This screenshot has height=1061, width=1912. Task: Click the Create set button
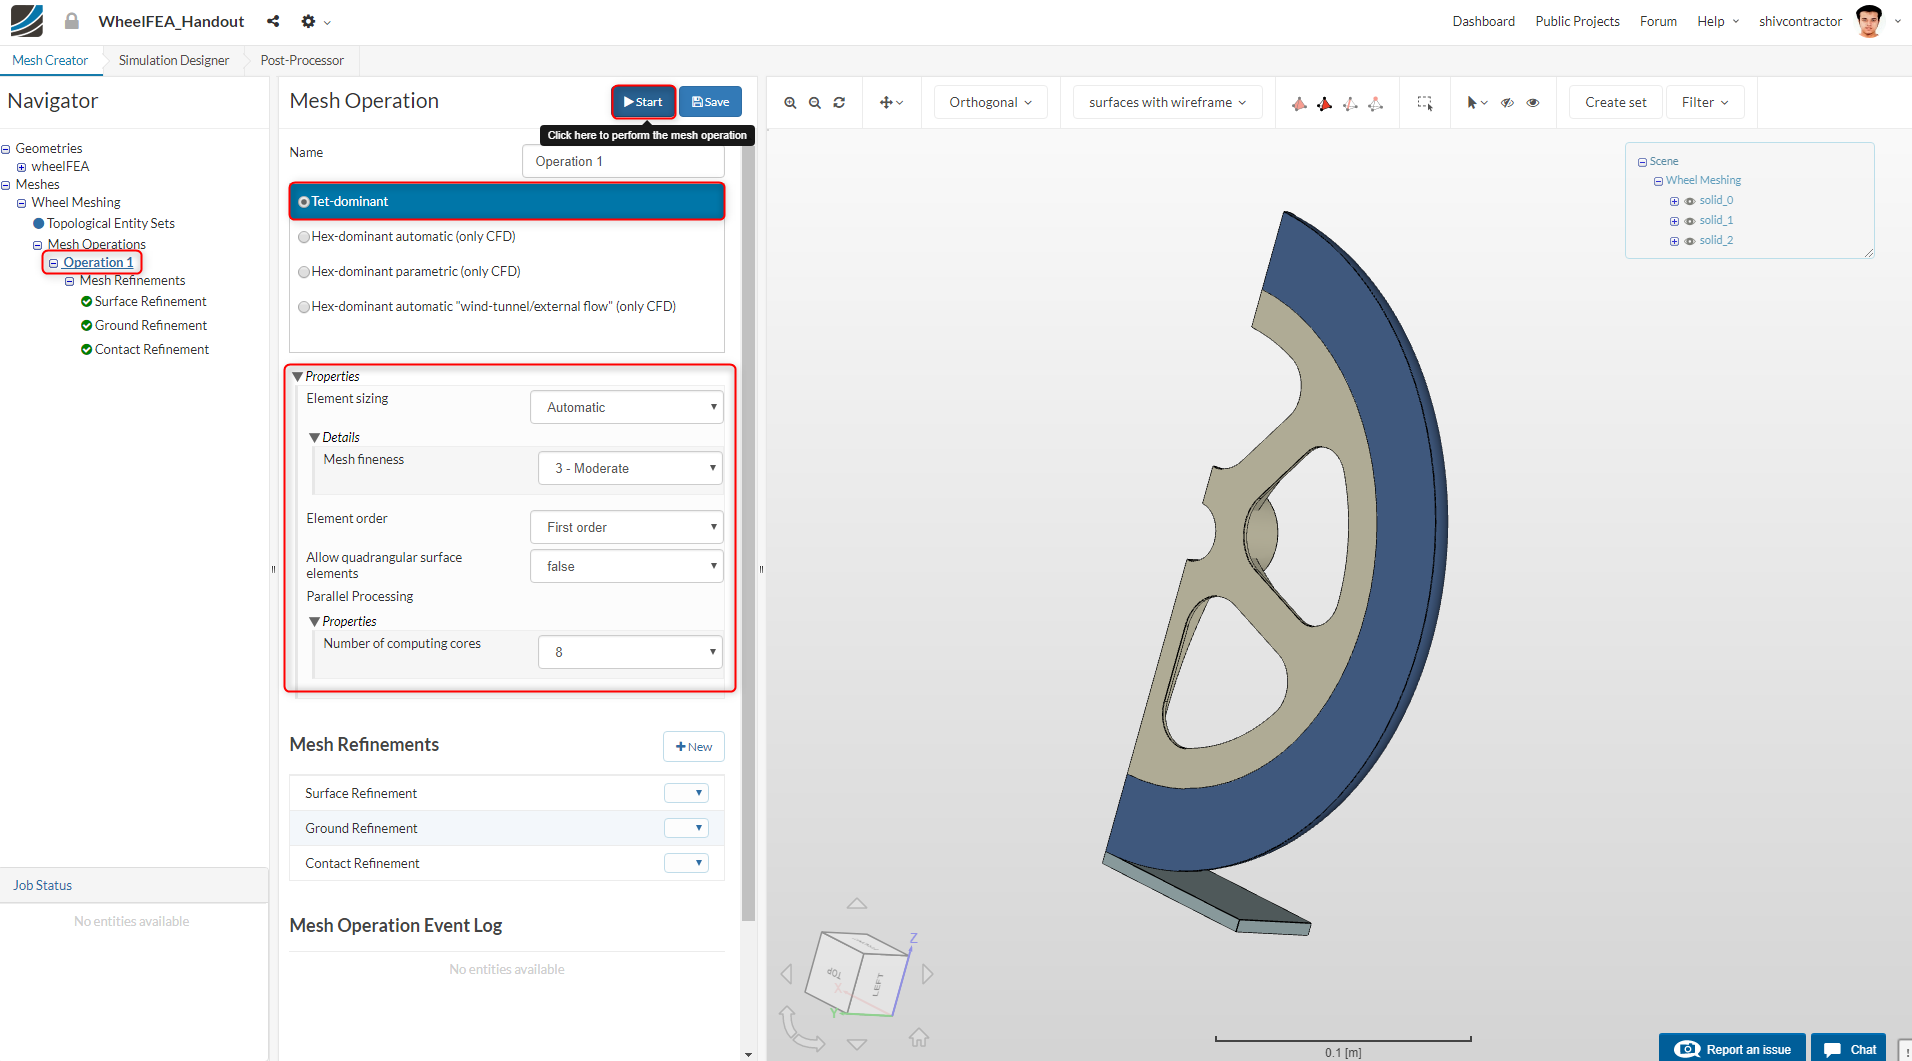coord(1615,102)
